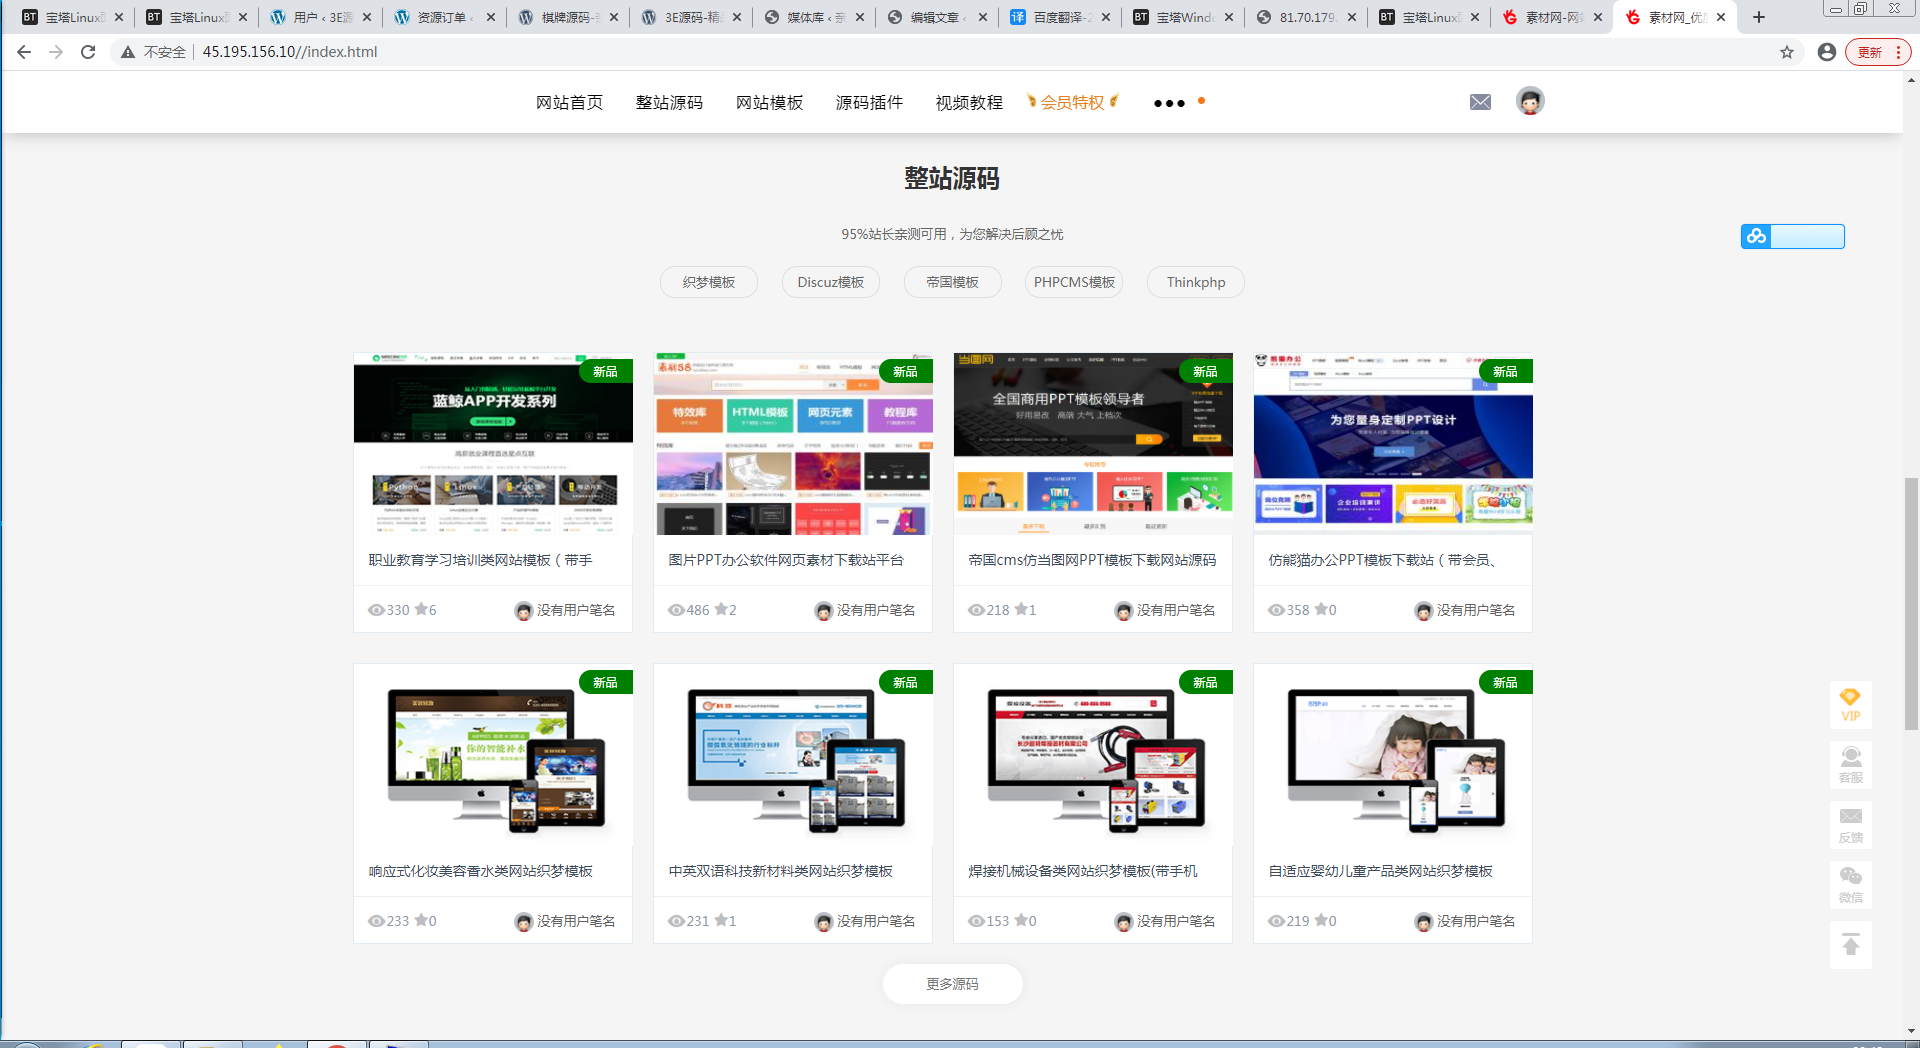Open the 反馈 feedback envelope icon
1920x1048 pixels.
click(1851, 824)
